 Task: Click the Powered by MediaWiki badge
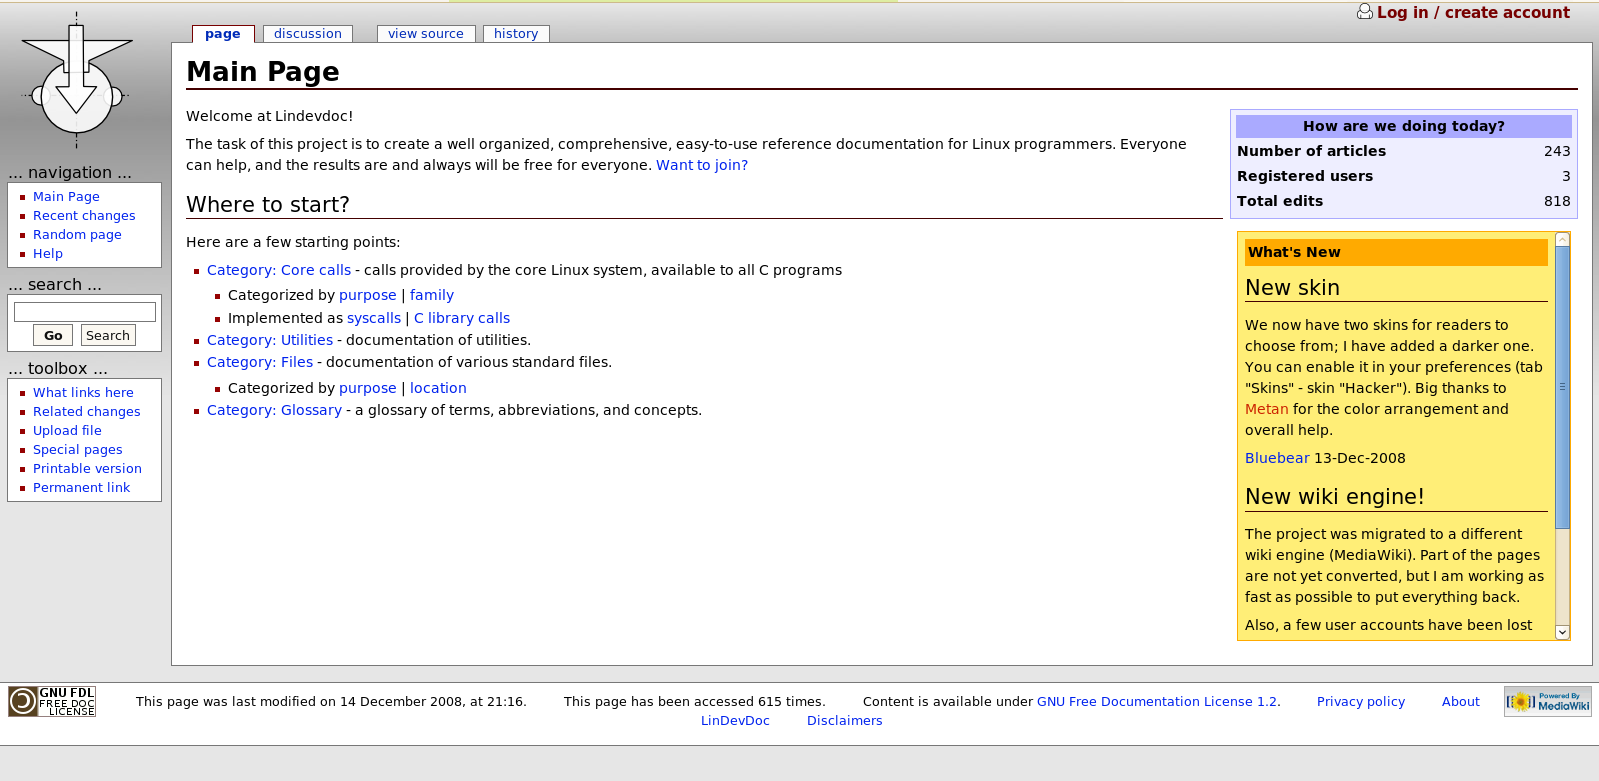click(x=1547, y=702)
